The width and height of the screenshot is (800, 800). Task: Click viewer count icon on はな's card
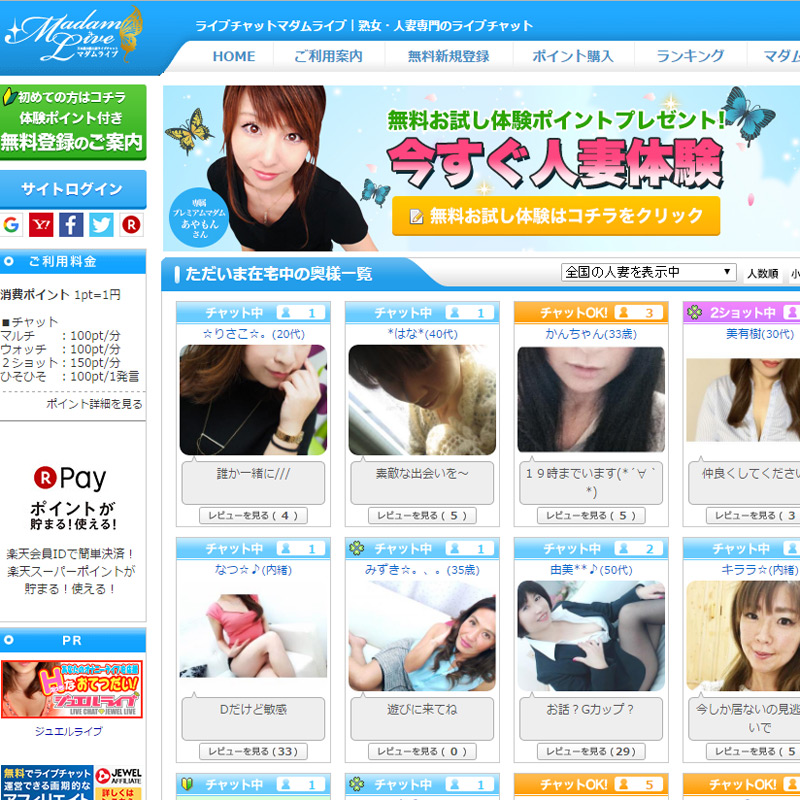(x=455, y=312)
